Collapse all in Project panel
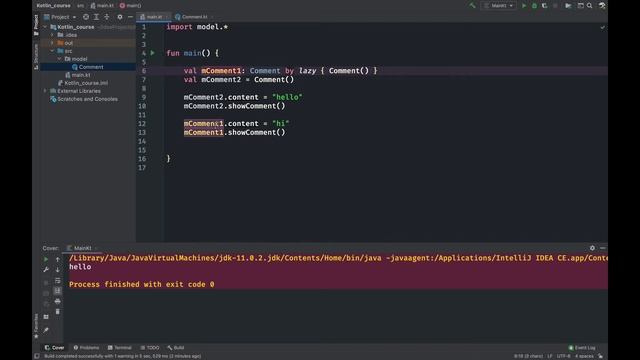 pyautogui.click(x=107, y=17)
